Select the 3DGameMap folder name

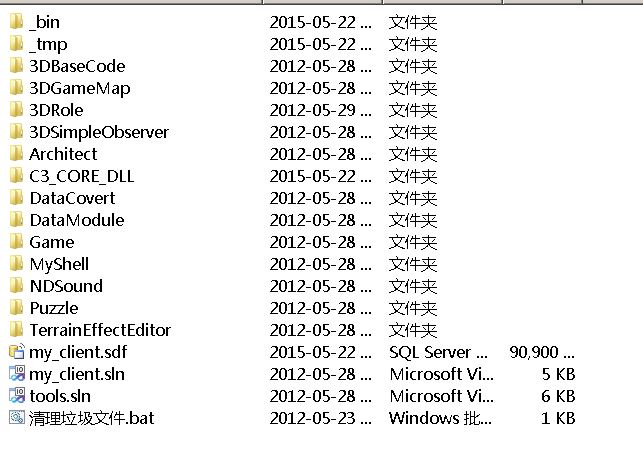[80, 89]
